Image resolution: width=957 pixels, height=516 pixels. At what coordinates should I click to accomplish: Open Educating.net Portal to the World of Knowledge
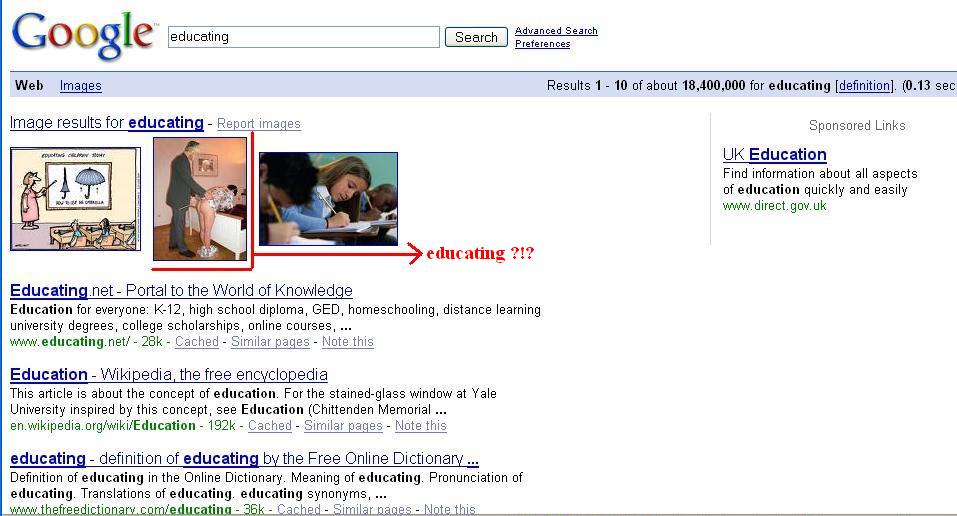[x=181, y=290]
